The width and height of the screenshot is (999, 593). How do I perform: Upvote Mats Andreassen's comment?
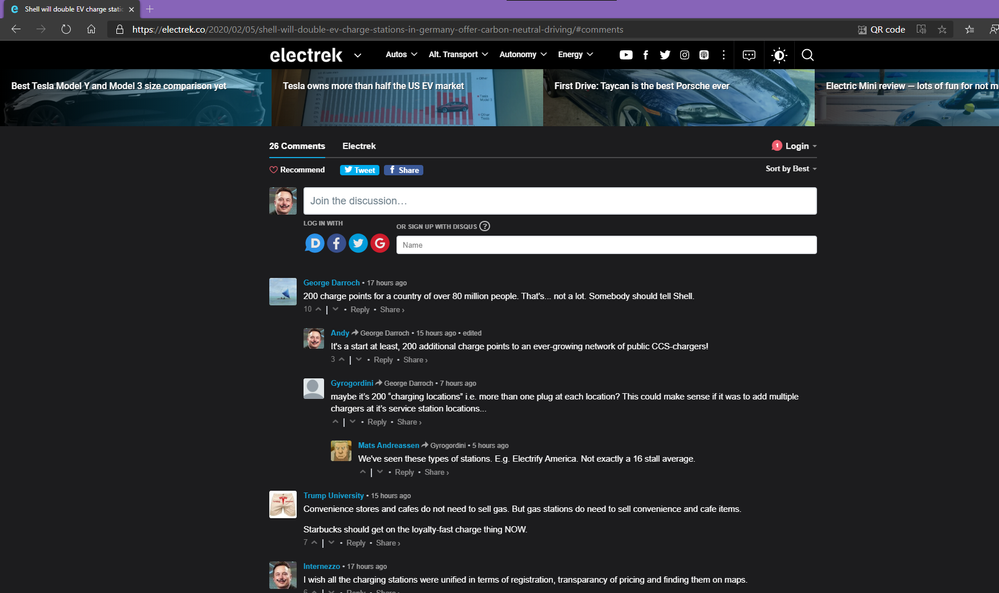point(363,472)
